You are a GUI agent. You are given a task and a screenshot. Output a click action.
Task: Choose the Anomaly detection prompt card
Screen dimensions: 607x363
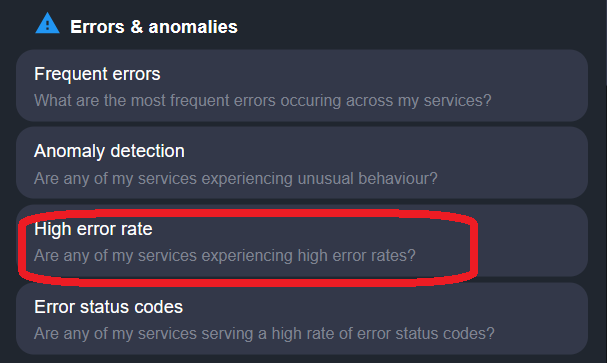pos(302,163)
